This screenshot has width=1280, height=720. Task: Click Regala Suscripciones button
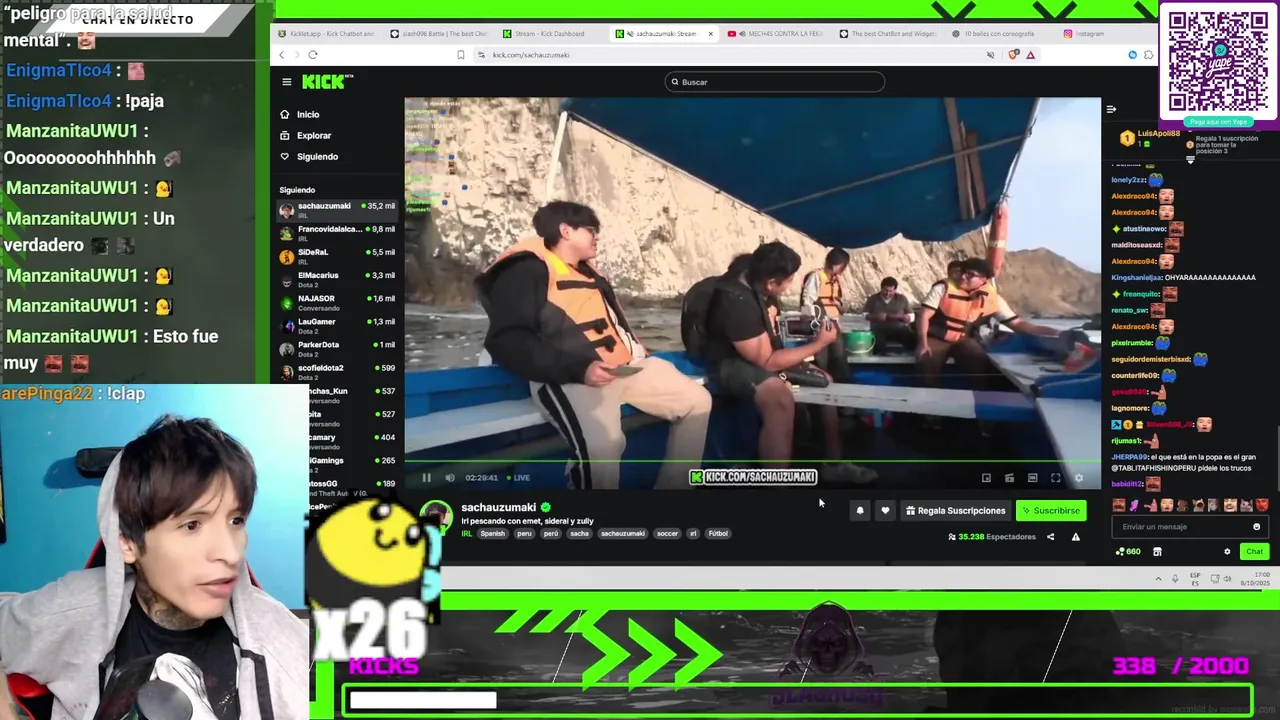[955, 511]
